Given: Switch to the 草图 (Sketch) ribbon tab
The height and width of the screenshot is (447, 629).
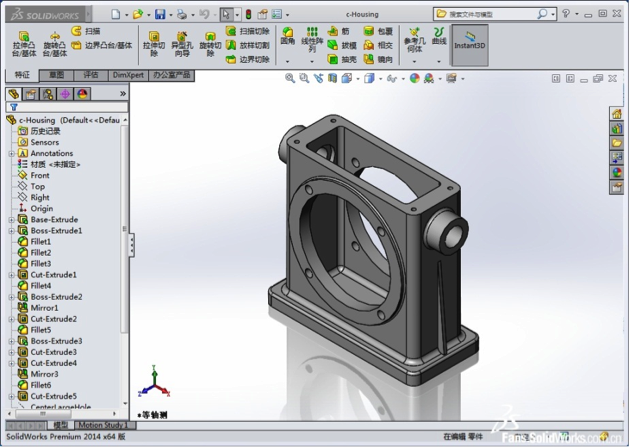Looking at the screenshot, I should tap(56, 75).
